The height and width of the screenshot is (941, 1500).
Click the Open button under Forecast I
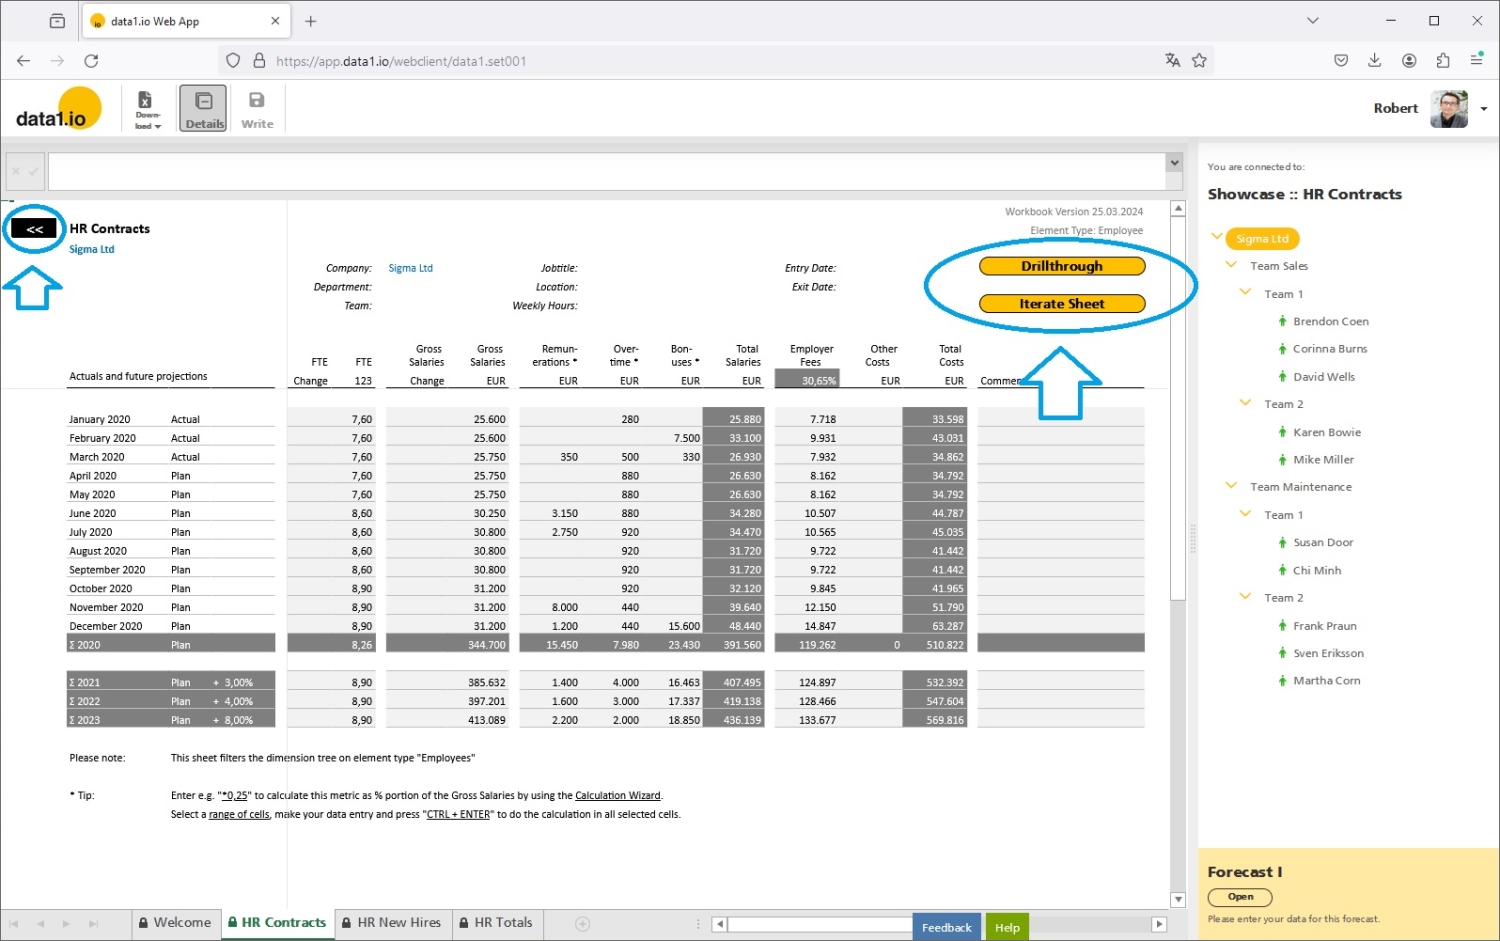click(1240, 897)
